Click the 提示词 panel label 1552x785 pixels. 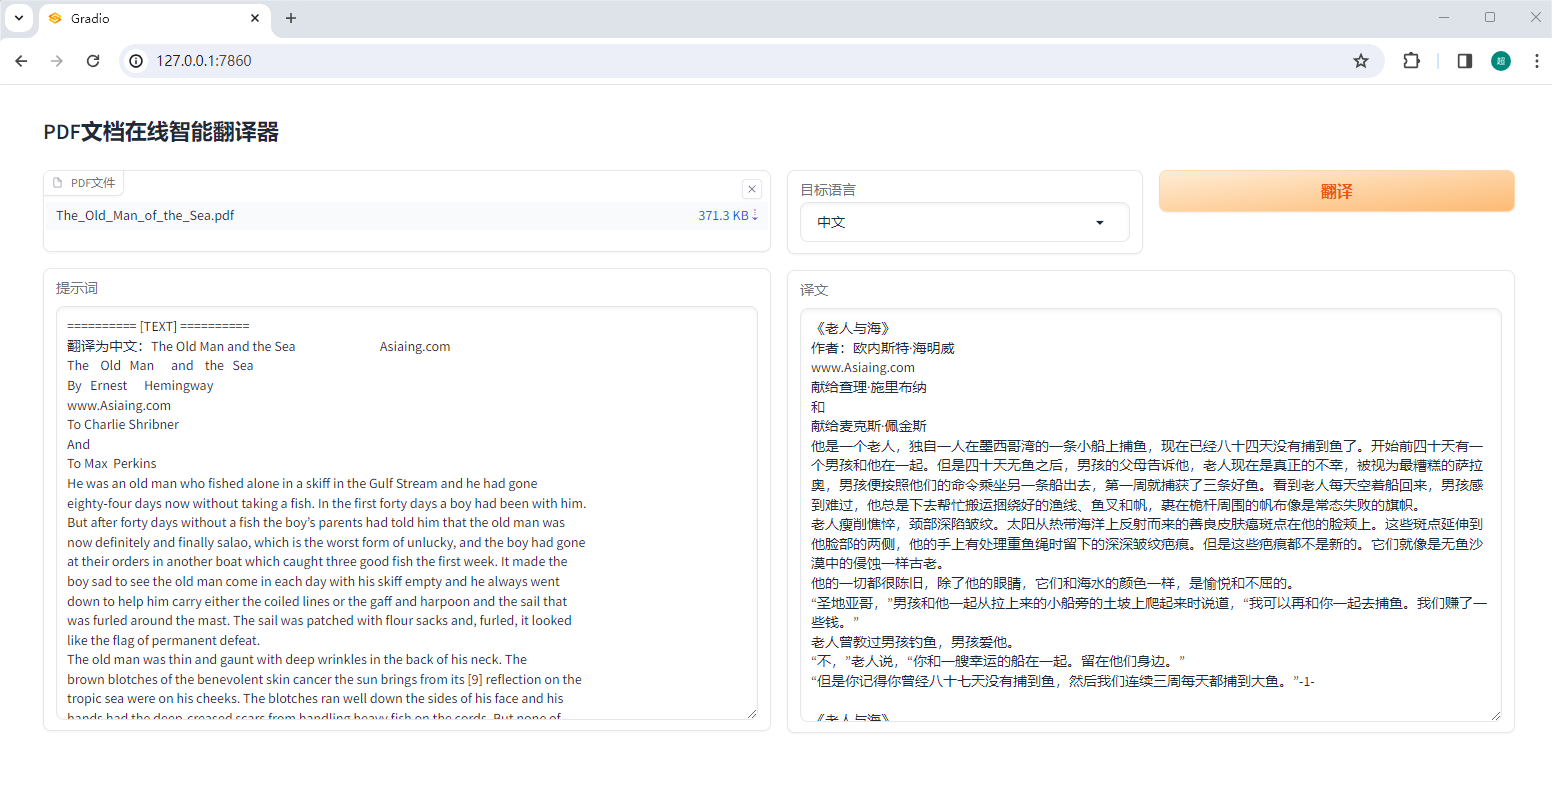pos(77,288)
